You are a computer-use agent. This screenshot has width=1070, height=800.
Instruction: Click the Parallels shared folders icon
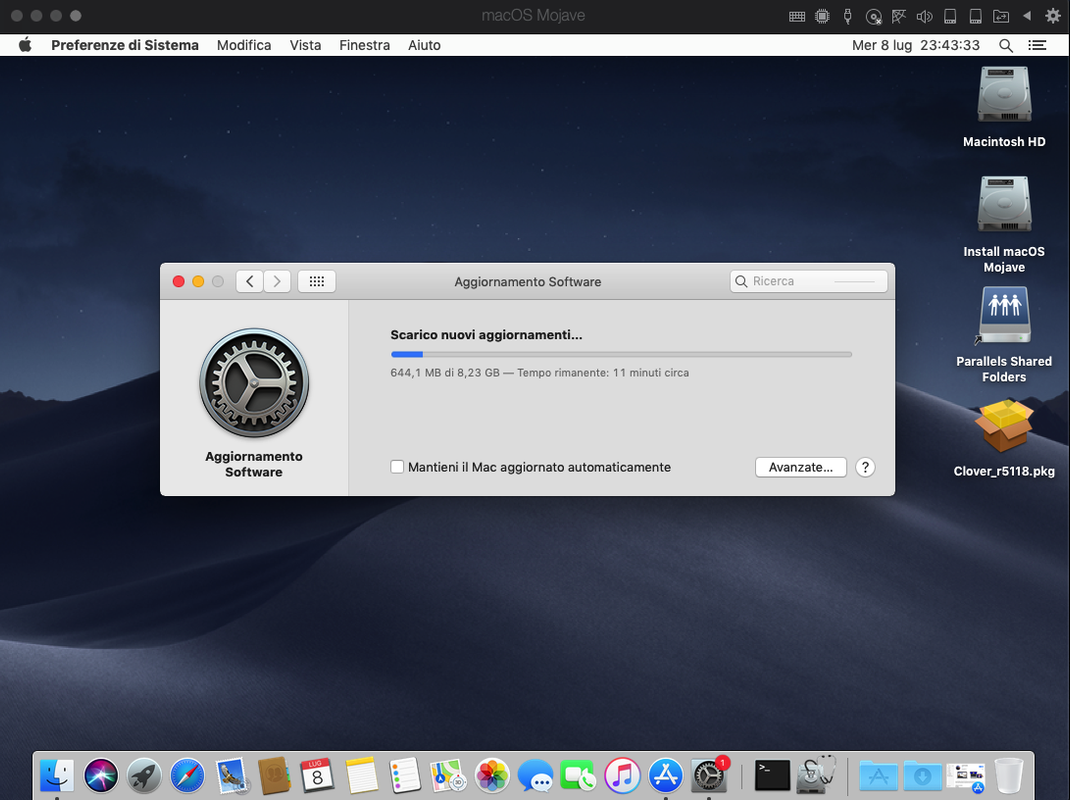point(1001,16)
